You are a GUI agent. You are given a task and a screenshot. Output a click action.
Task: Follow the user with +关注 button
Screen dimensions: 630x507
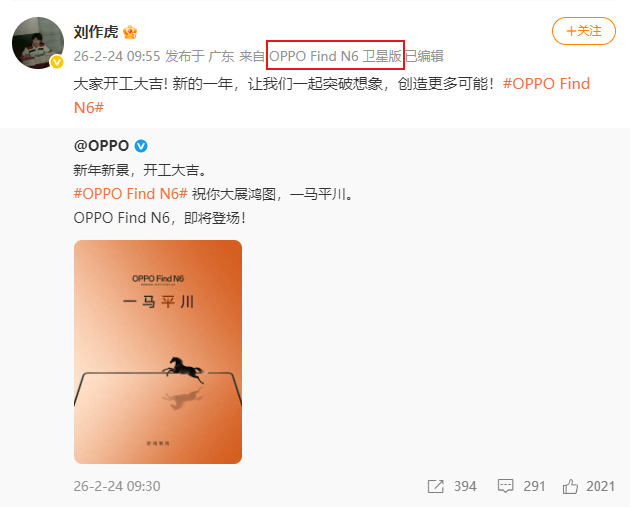[583, 31]
